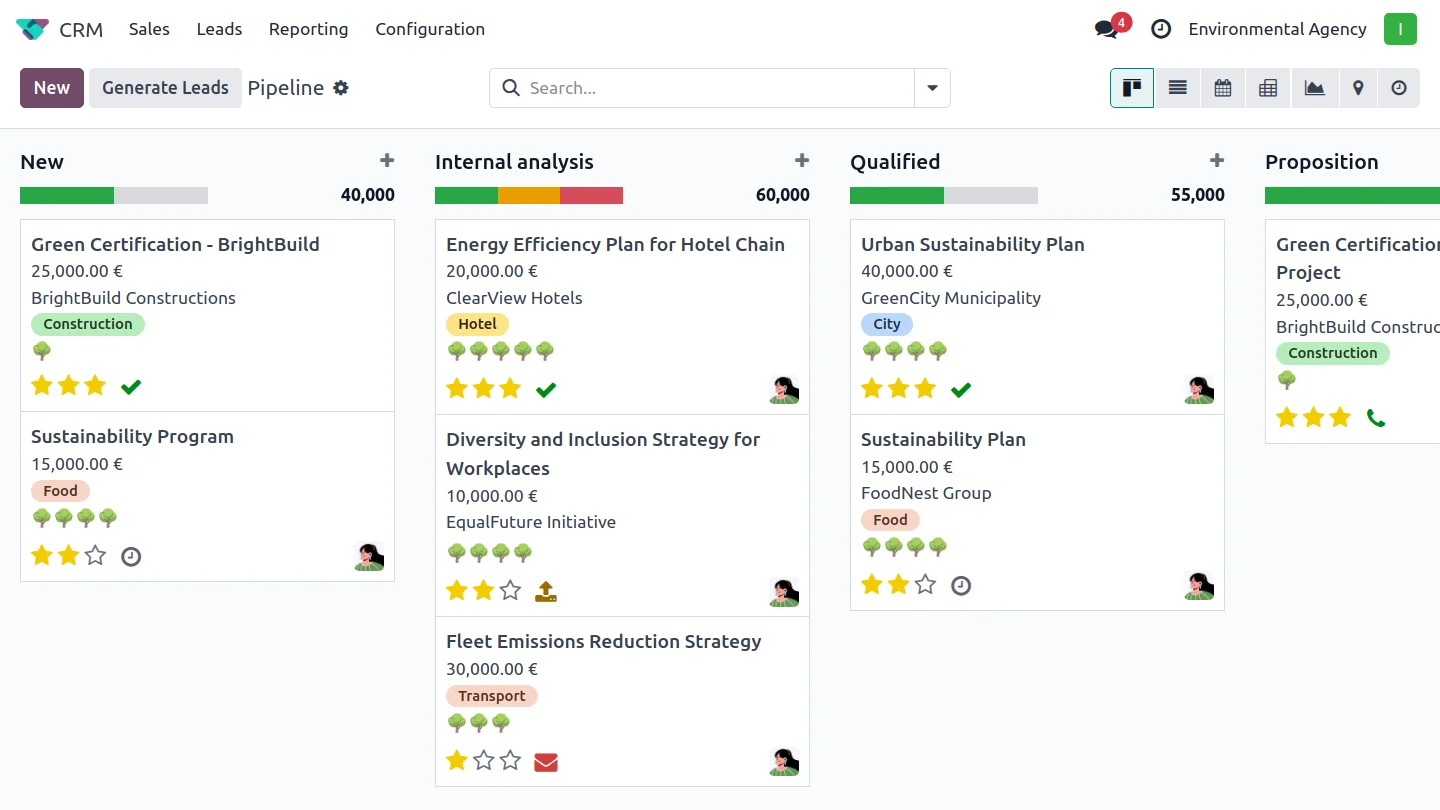Viewport: 1440px width, 810px height.
Task: Expand the search options dropdown arrow
Action: [x=932, y=88]
